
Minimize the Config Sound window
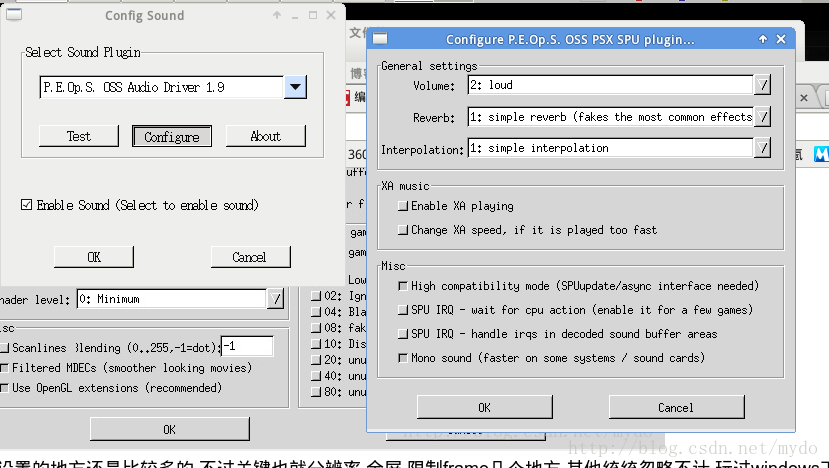295,15
